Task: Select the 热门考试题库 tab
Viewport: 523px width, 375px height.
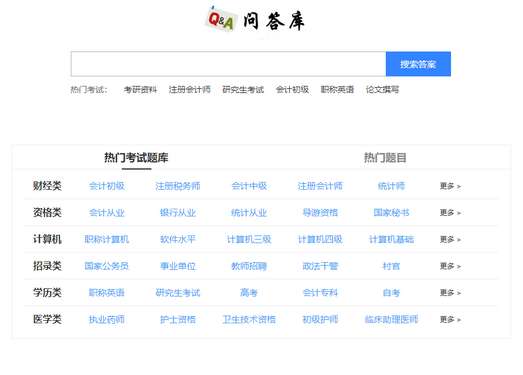Action: (x=136, y=157)
